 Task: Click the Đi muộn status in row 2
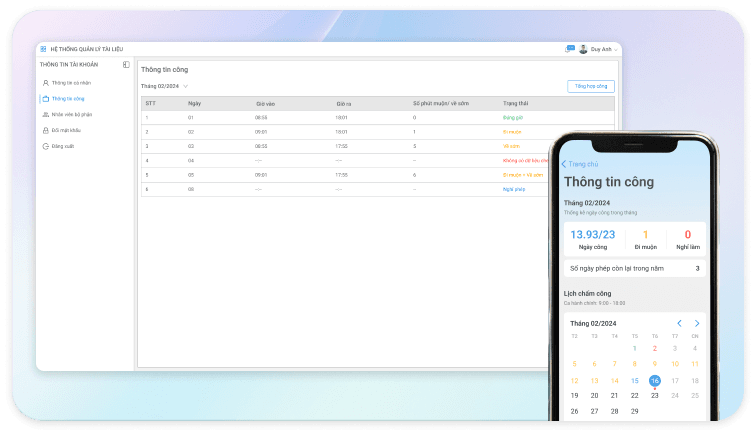click(512, 131)
